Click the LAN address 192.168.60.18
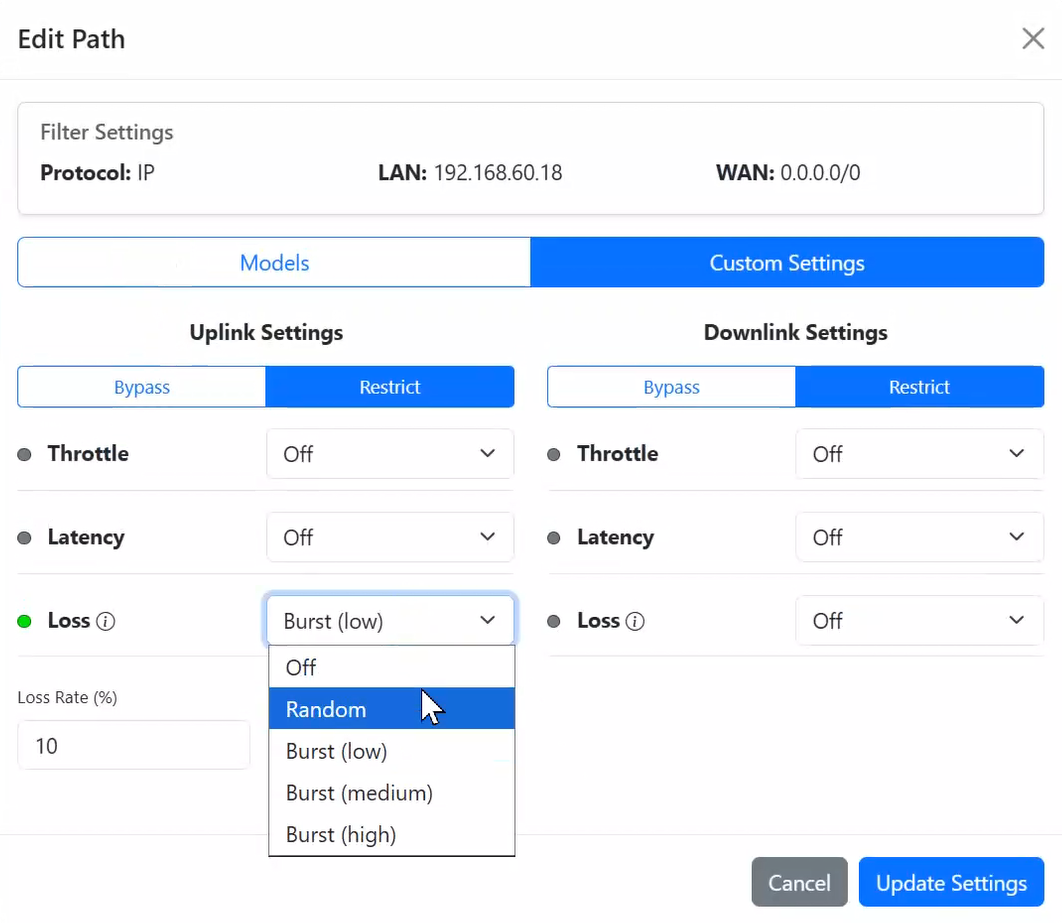Viewport: 1062px width, 923px height. click(498, 173)
